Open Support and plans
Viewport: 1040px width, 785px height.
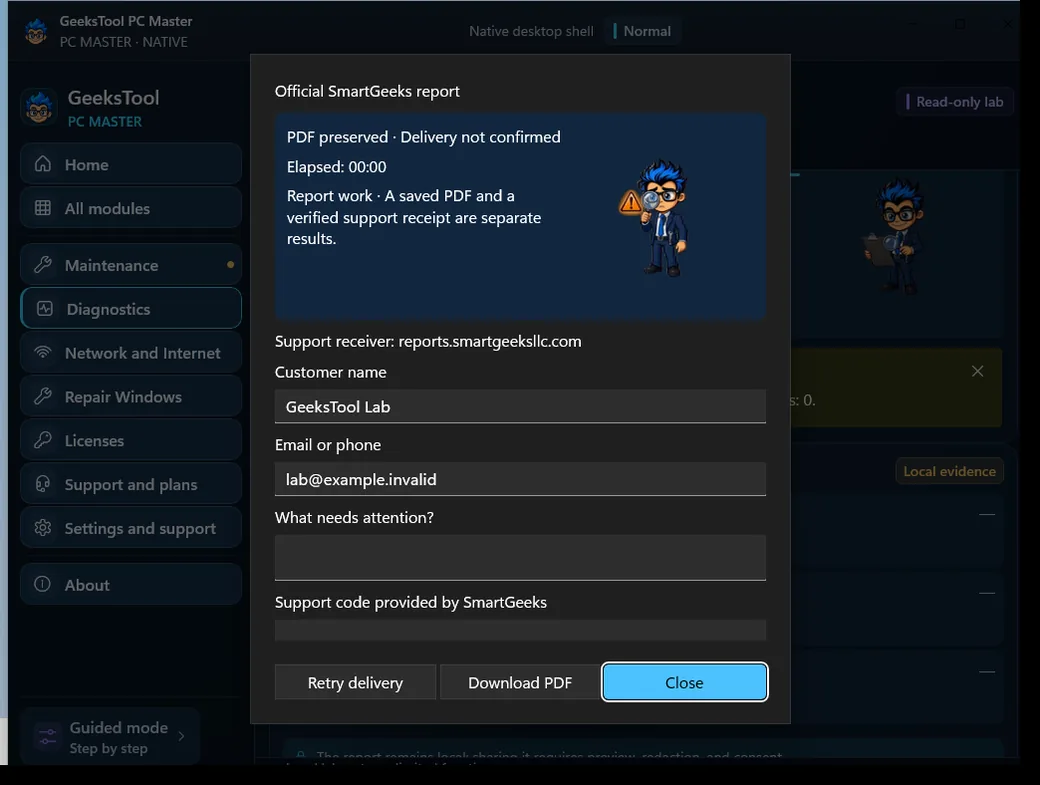tap(131, 484)
